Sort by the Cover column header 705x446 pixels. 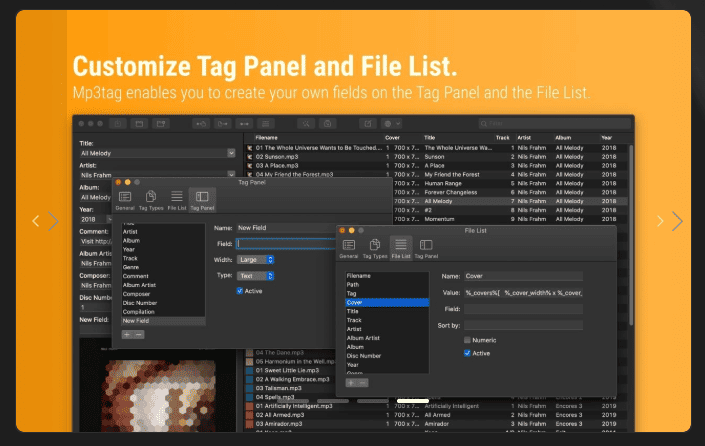[x=392, y=138]
